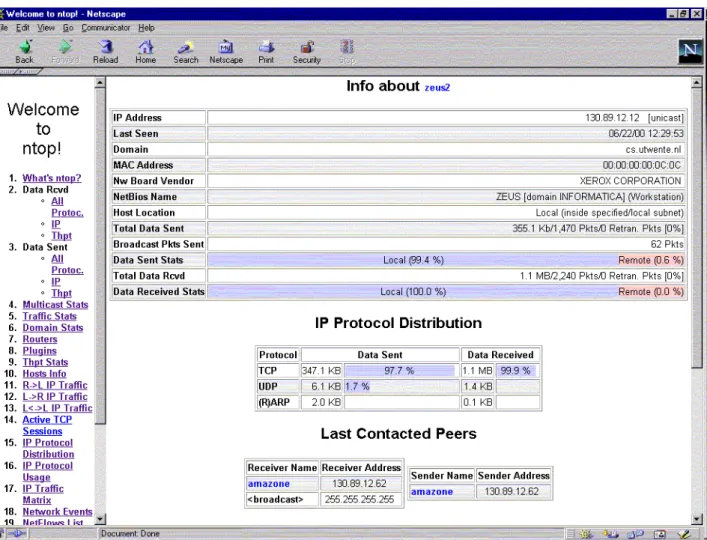Viewport: 707px width, 540px height.
Task: Open Search from the toolbar
Action: click(x=186, y=52)
